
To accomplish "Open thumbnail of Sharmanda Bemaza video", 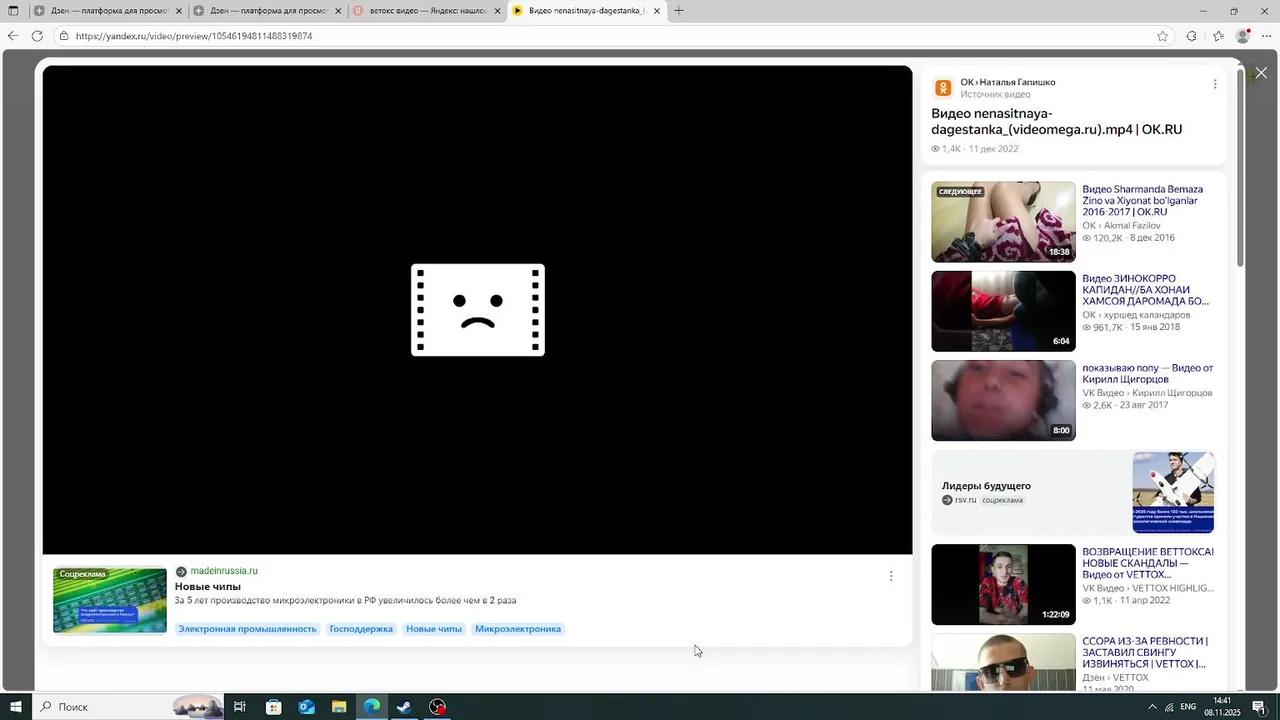I will click(x=1003, y=222).
